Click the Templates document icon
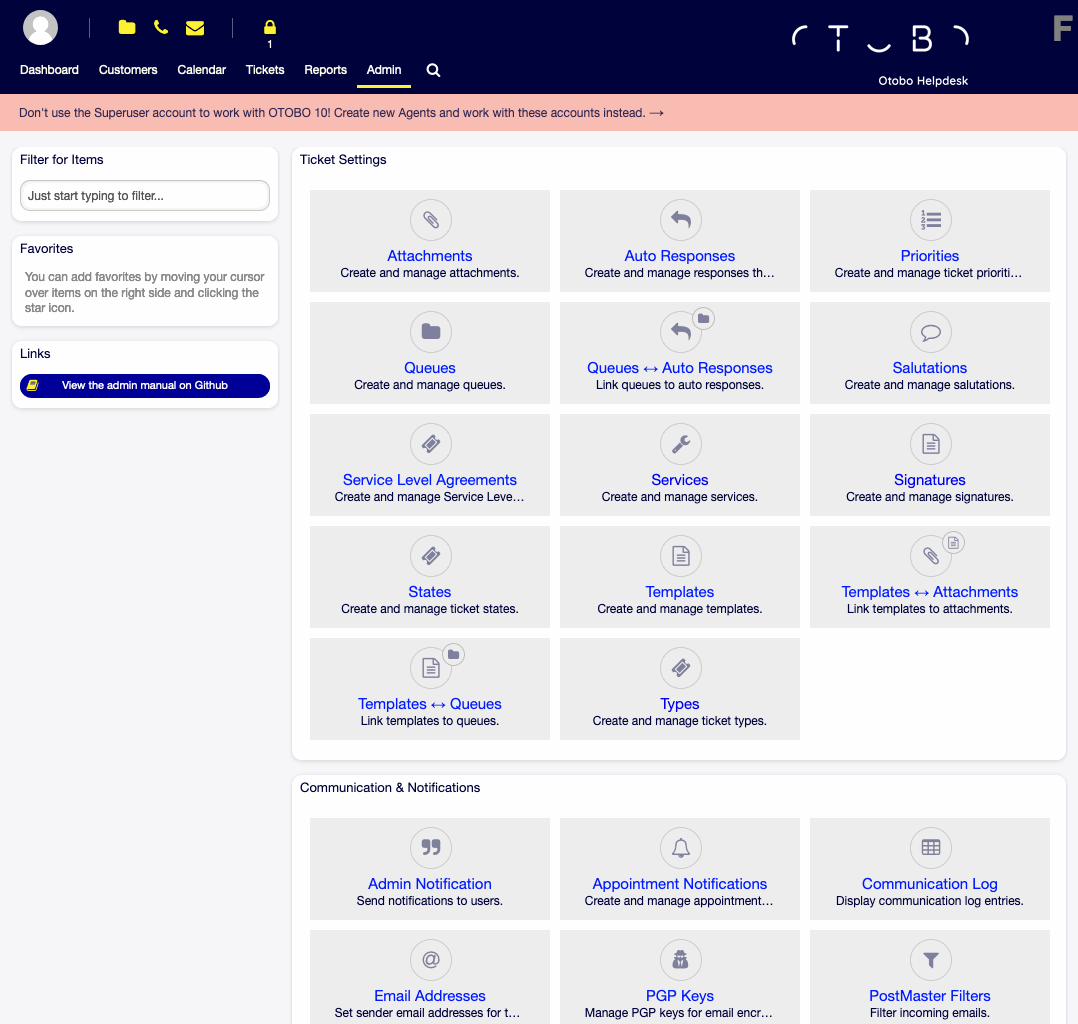 point(680,556)
